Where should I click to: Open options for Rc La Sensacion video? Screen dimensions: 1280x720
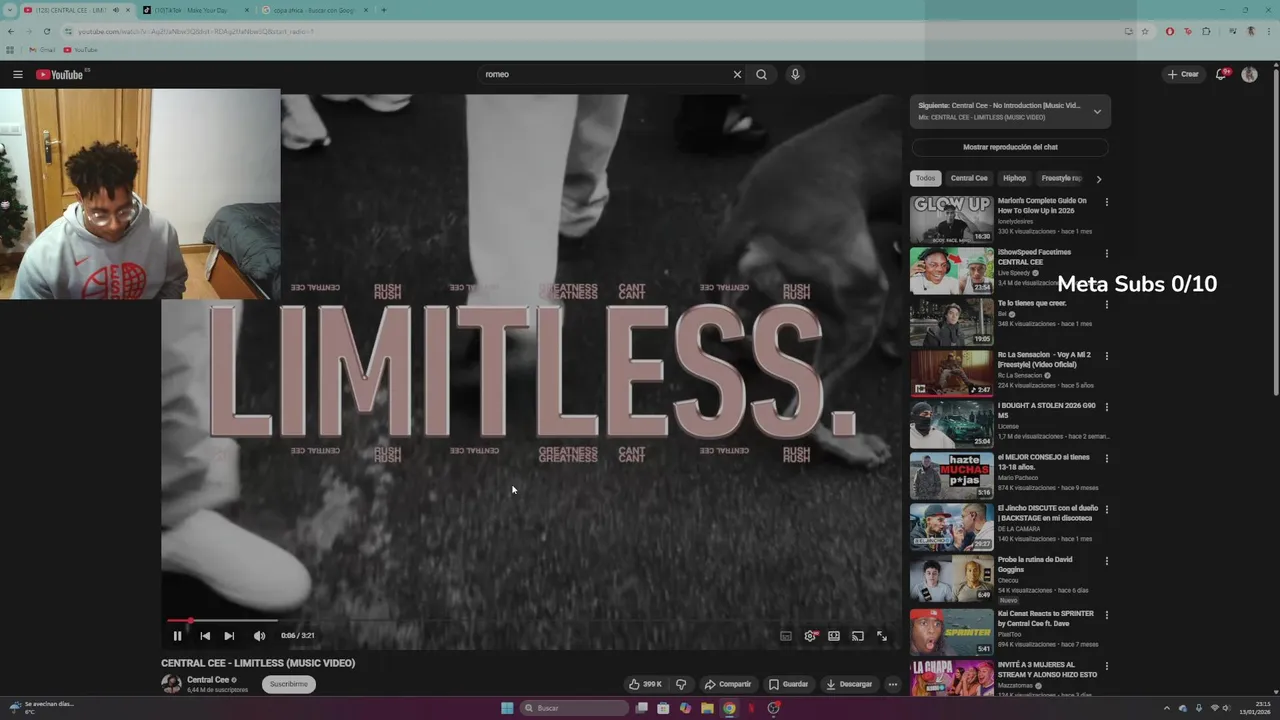tap(1106, 356)
